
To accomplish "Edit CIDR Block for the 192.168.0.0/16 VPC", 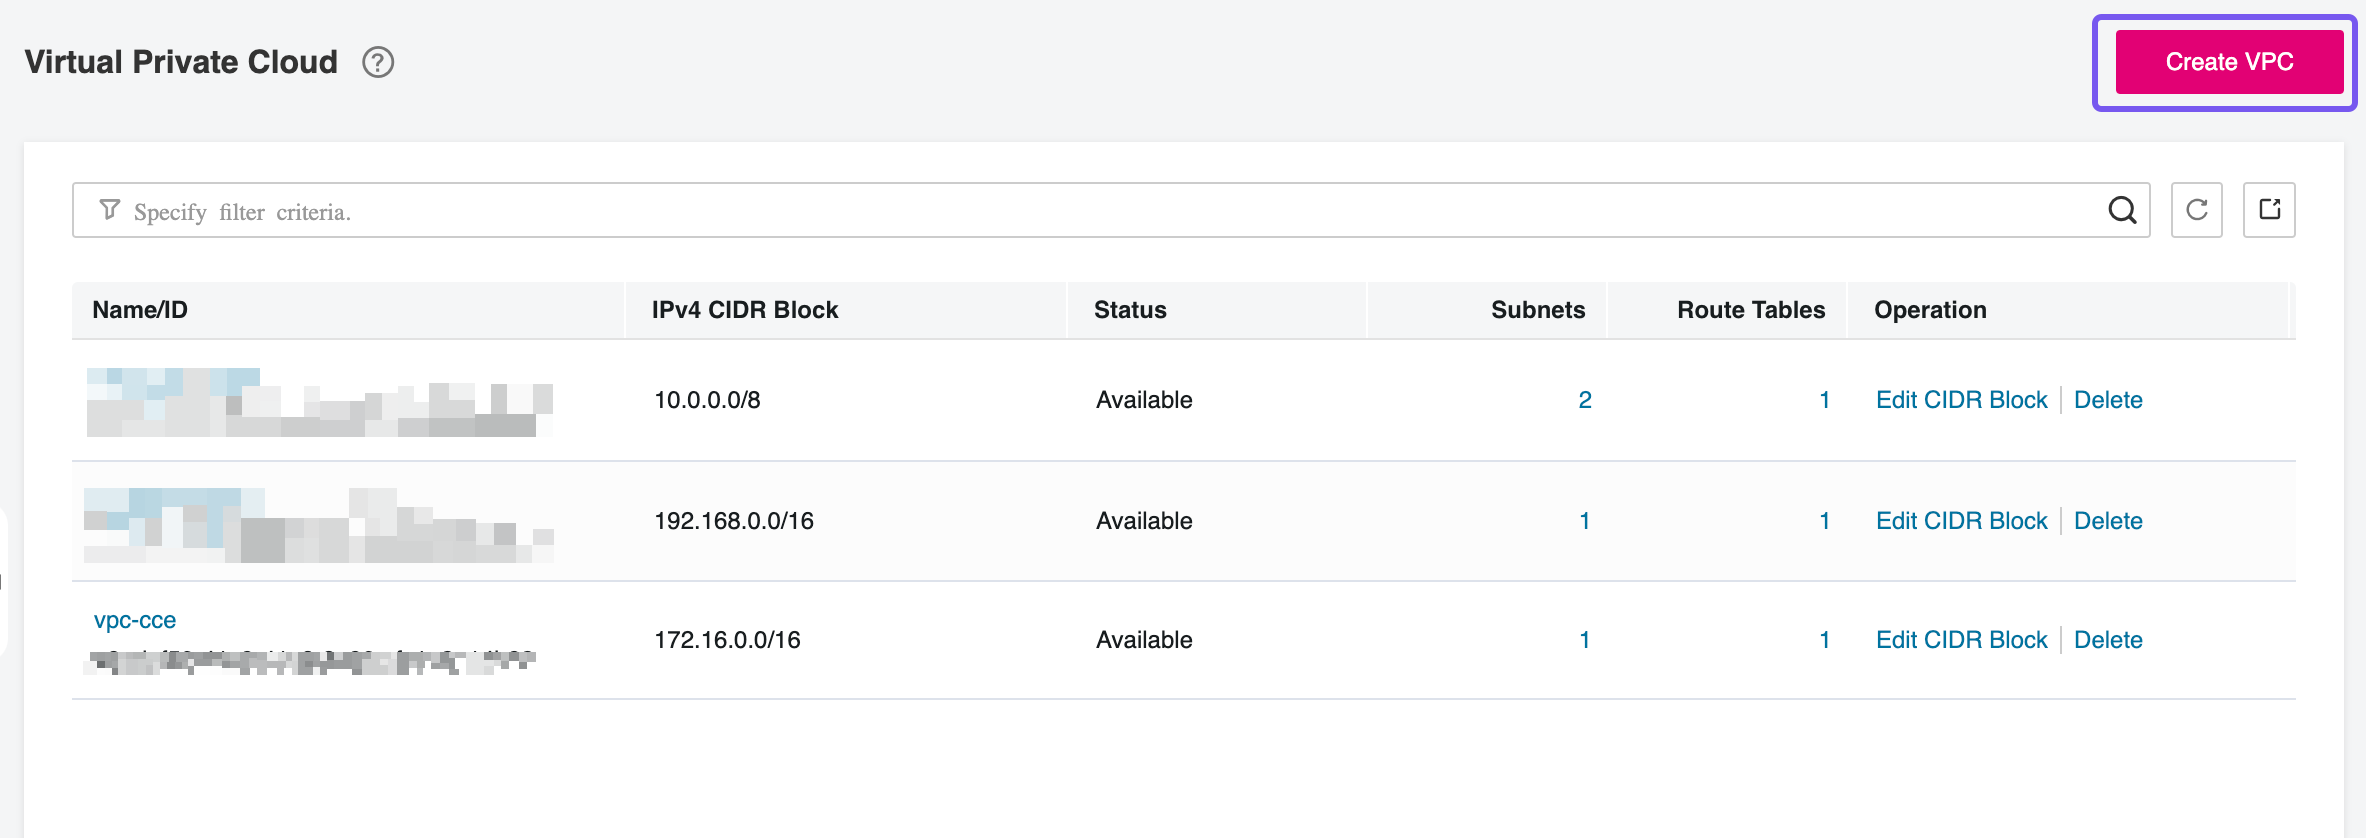I will 1961,521.
